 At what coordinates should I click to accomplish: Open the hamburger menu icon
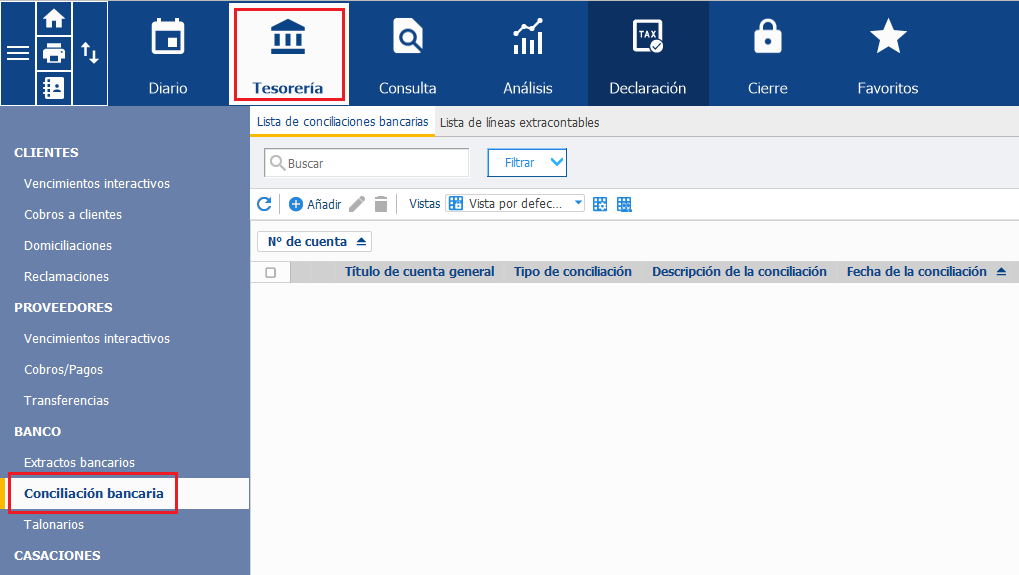(18, 53)
